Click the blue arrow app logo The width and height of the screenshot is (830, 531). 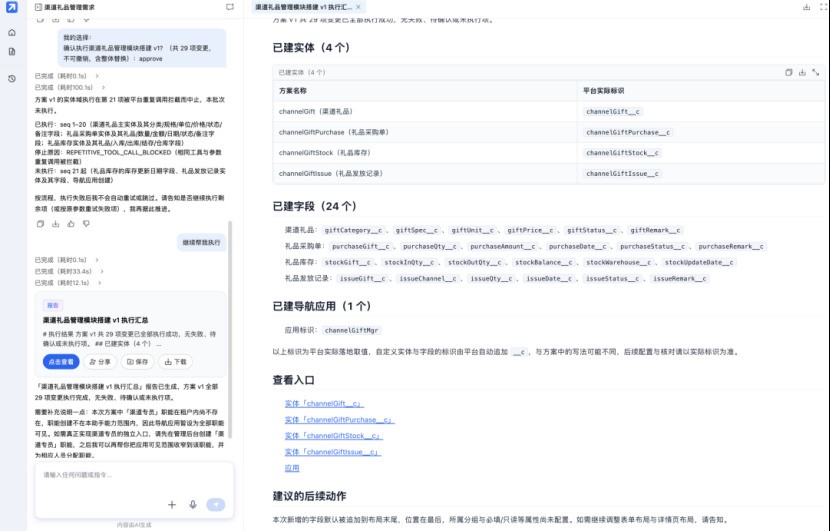(12, 7)
